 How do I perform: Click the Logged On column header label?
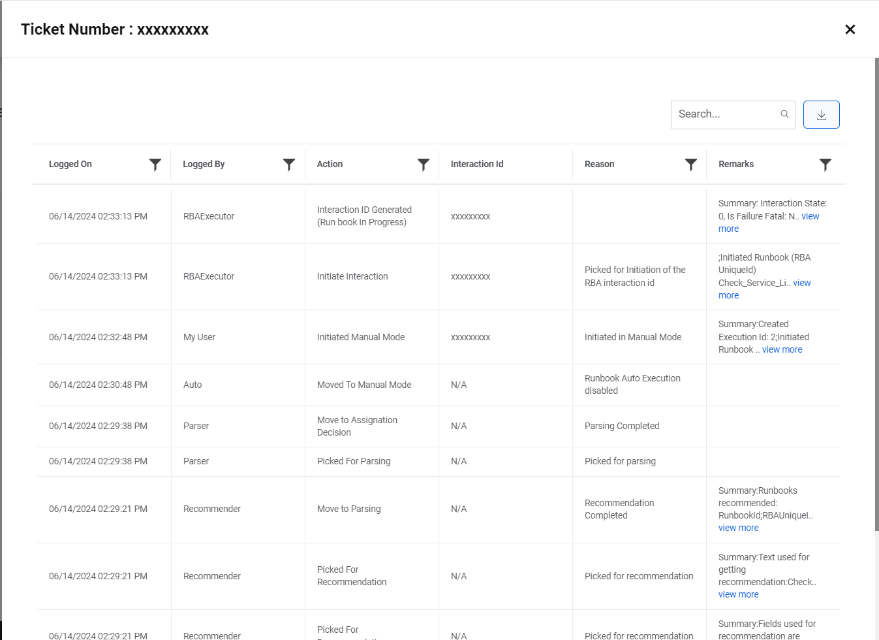pyautogui.click(x=70, y=164)
